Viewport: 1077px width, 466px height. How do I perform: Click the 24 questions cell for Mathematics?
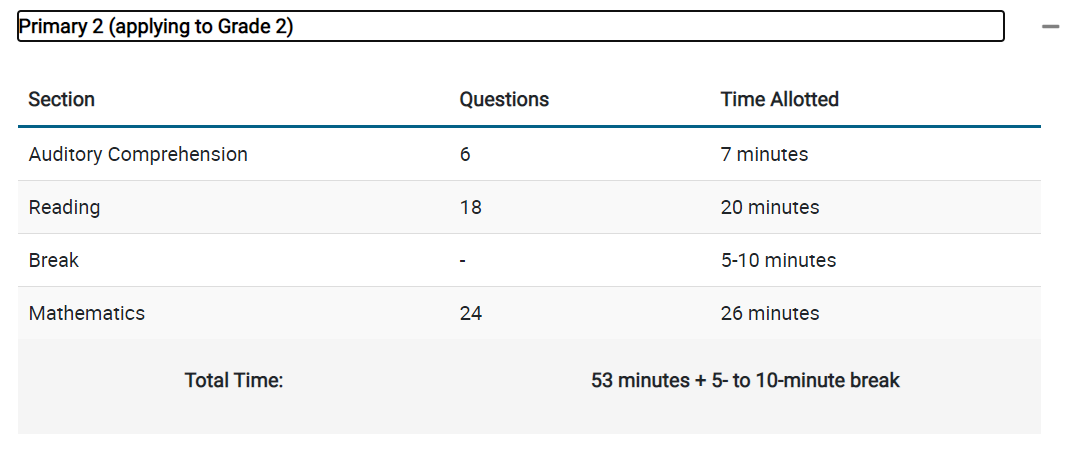pyautogui.click(x=471, y=313)
